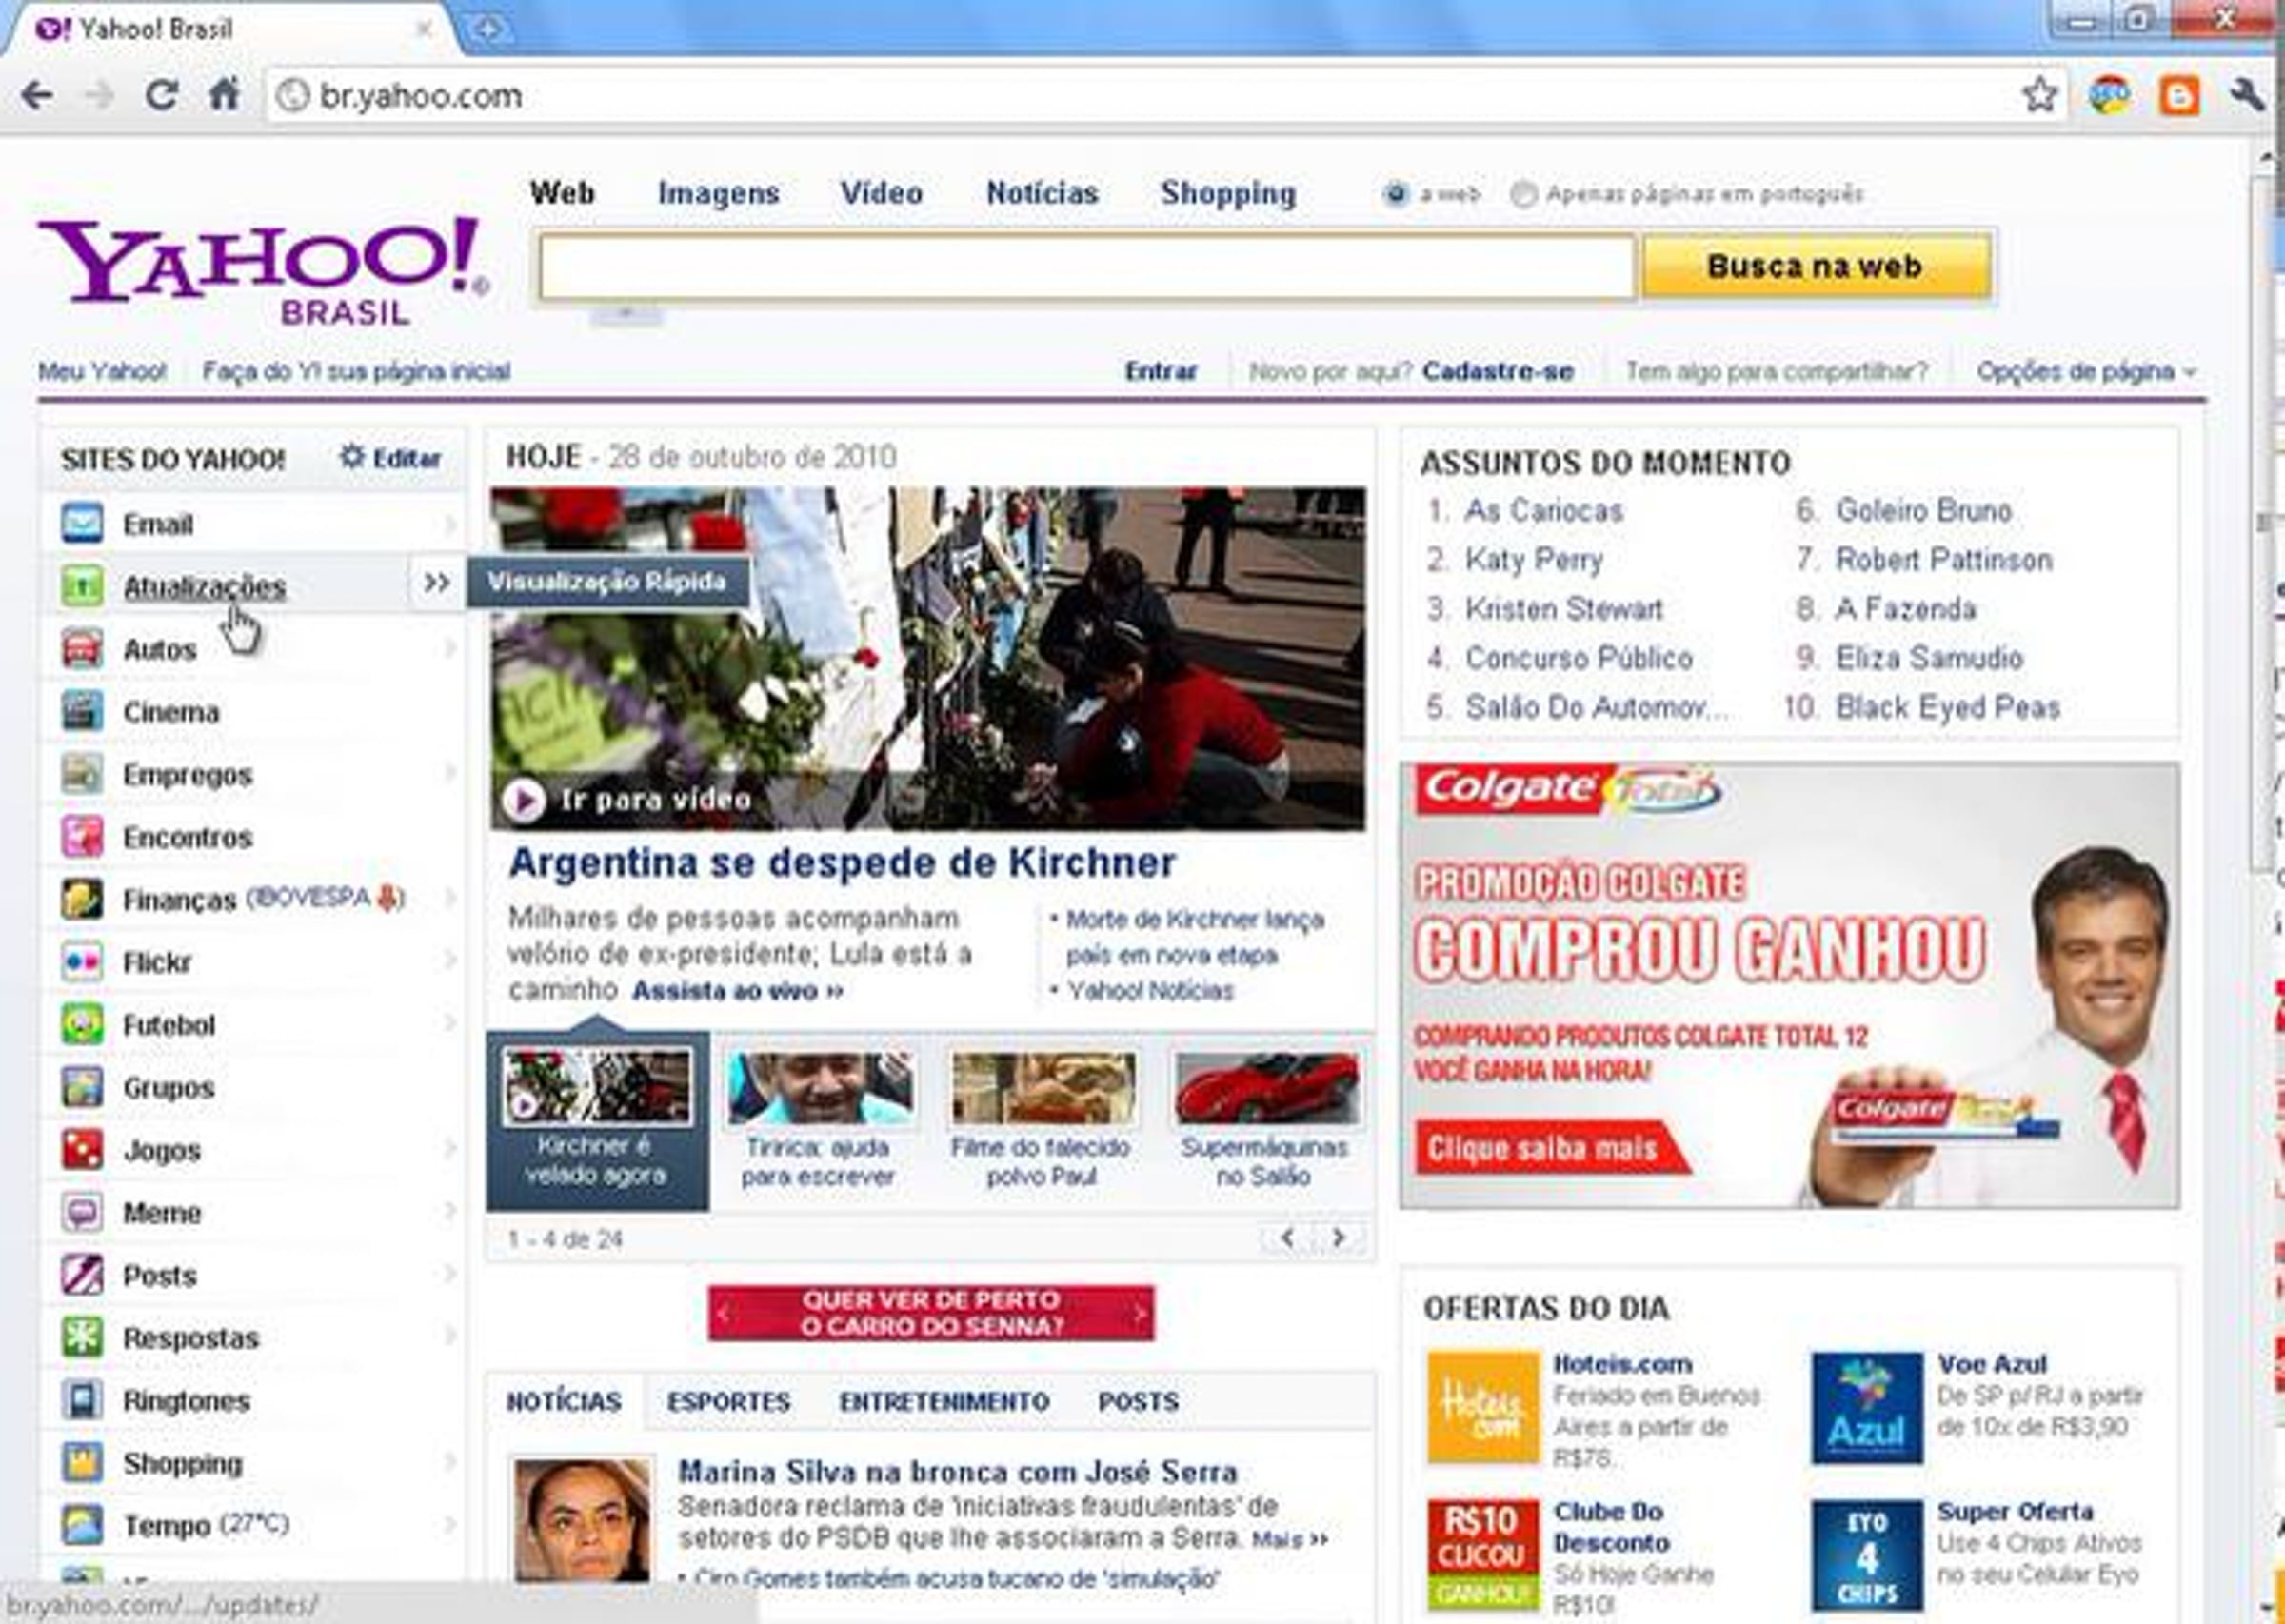Play video with 'Ir para vídeo' button
Image resolution: width=2285 pixels, height=1624 pixels.
524,799
